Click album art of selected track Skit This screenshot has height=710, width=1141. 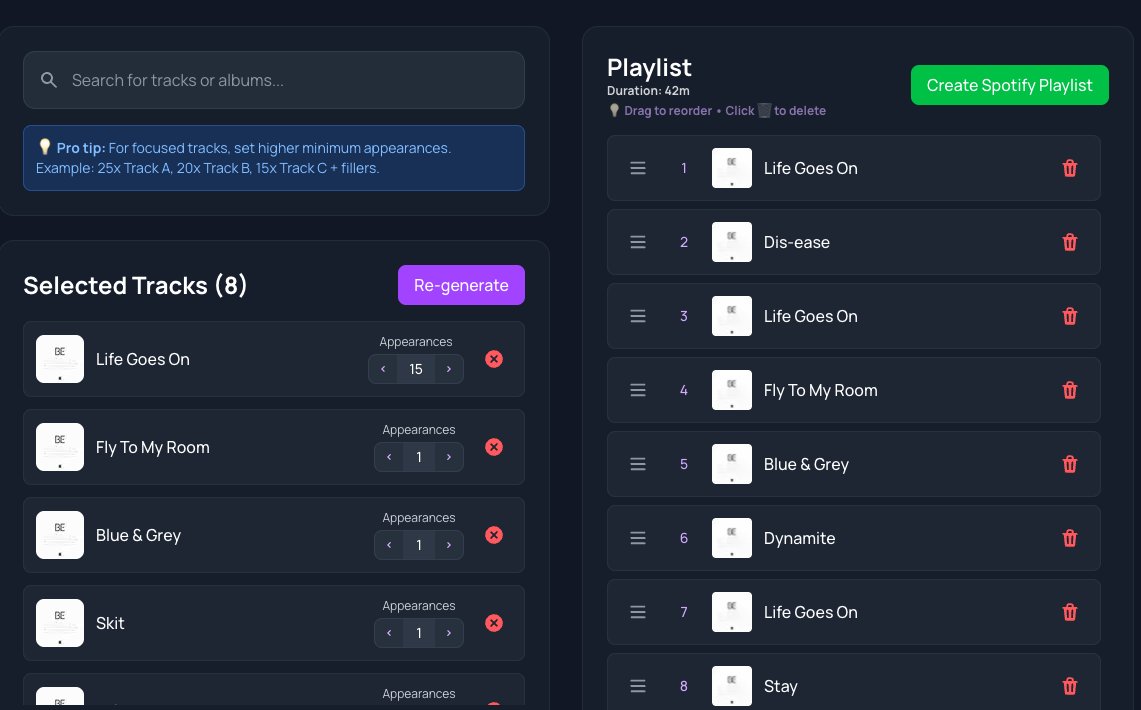(60, 623)
